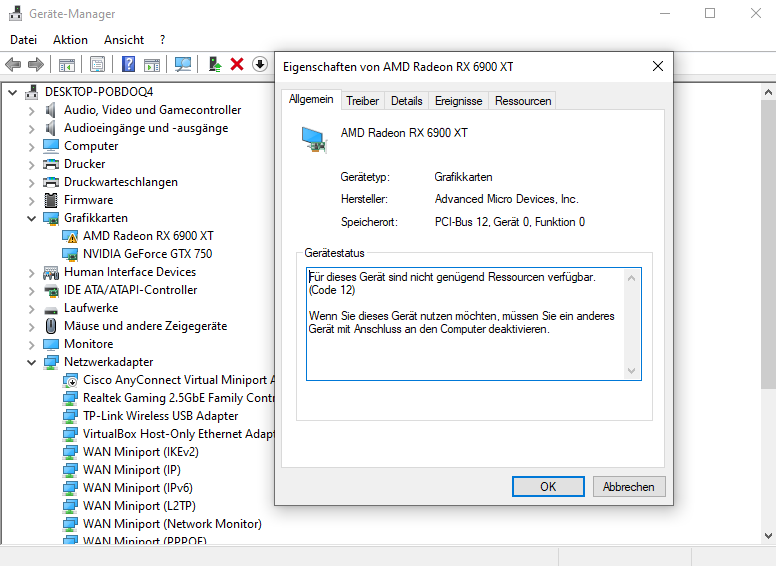Click the mouse icon beside Mäuse
776x566 pixels.
[x=50, y=326]
